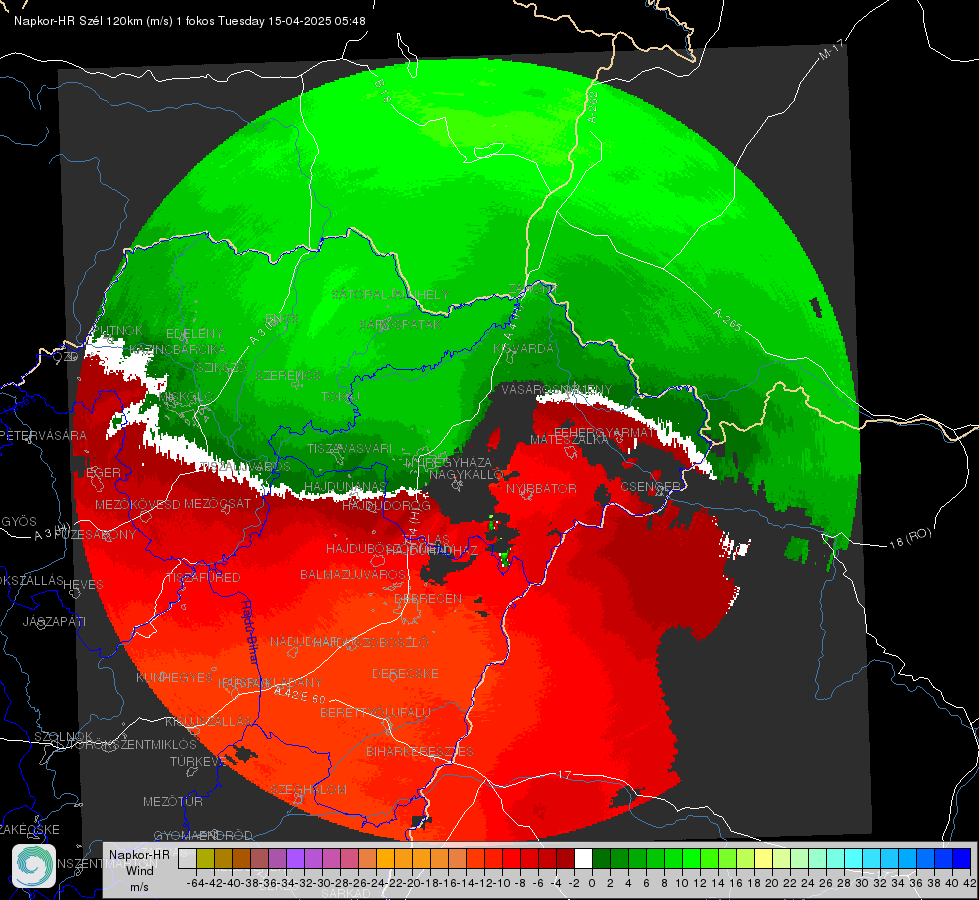Image resolution: width=979 pixels, height=900 pixels.
Task: Click the PETERVASARA town label
Action: coord(44,435)
